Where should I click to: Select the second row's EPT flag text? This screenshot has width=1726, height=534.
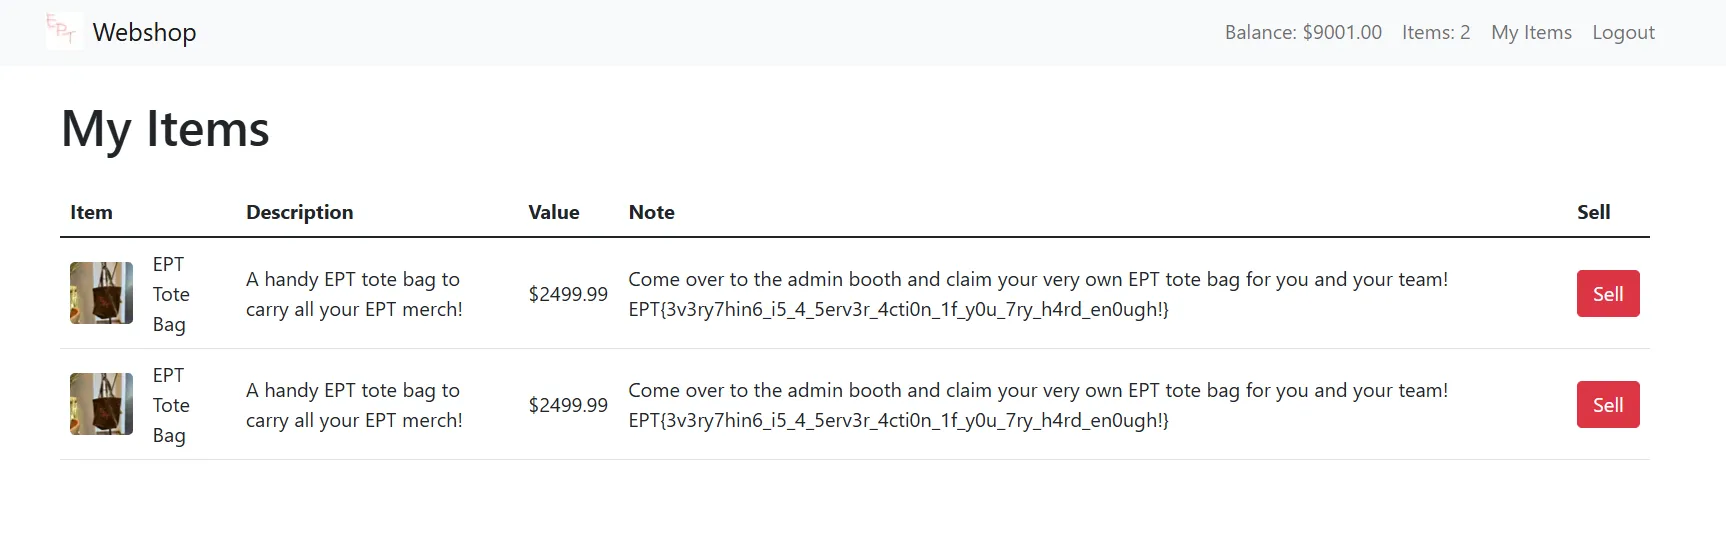[898, 421]
